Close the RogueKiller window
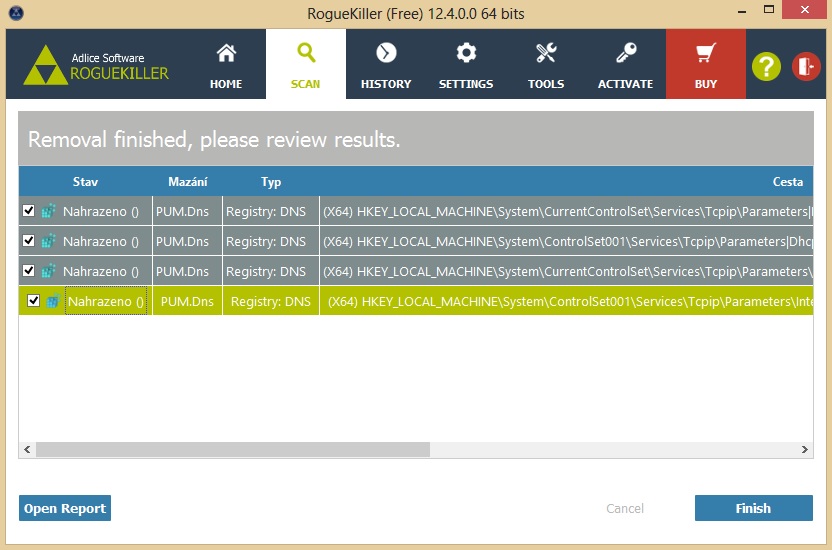832x550 pixels. (x=804, y=10)
